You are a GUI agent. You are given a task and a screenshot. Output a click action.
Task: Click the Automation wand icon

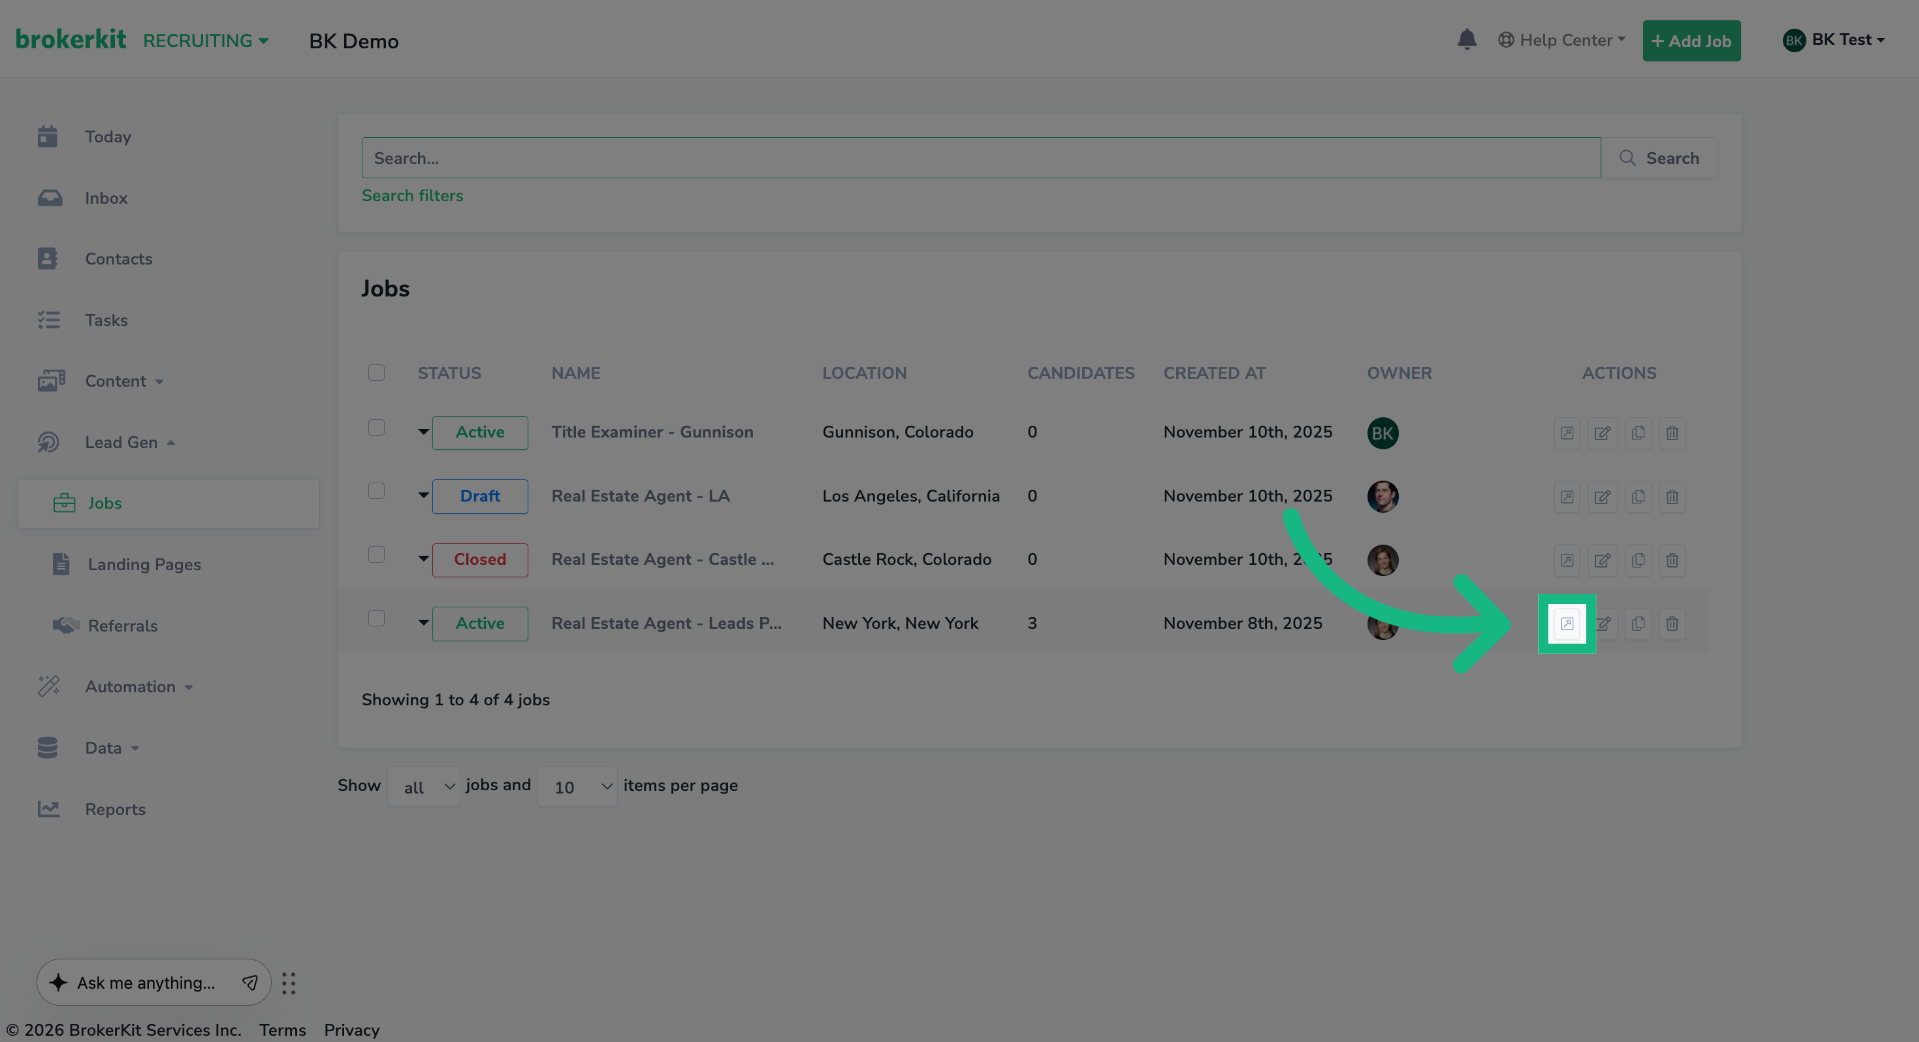pos(49,686)
